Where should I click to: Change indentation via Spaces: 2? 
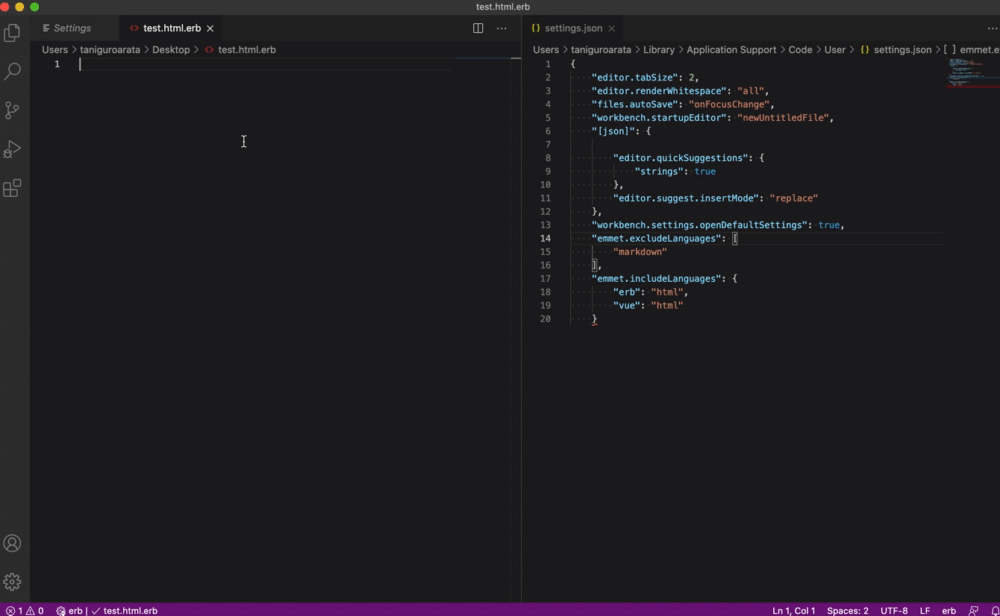[848, 610]
